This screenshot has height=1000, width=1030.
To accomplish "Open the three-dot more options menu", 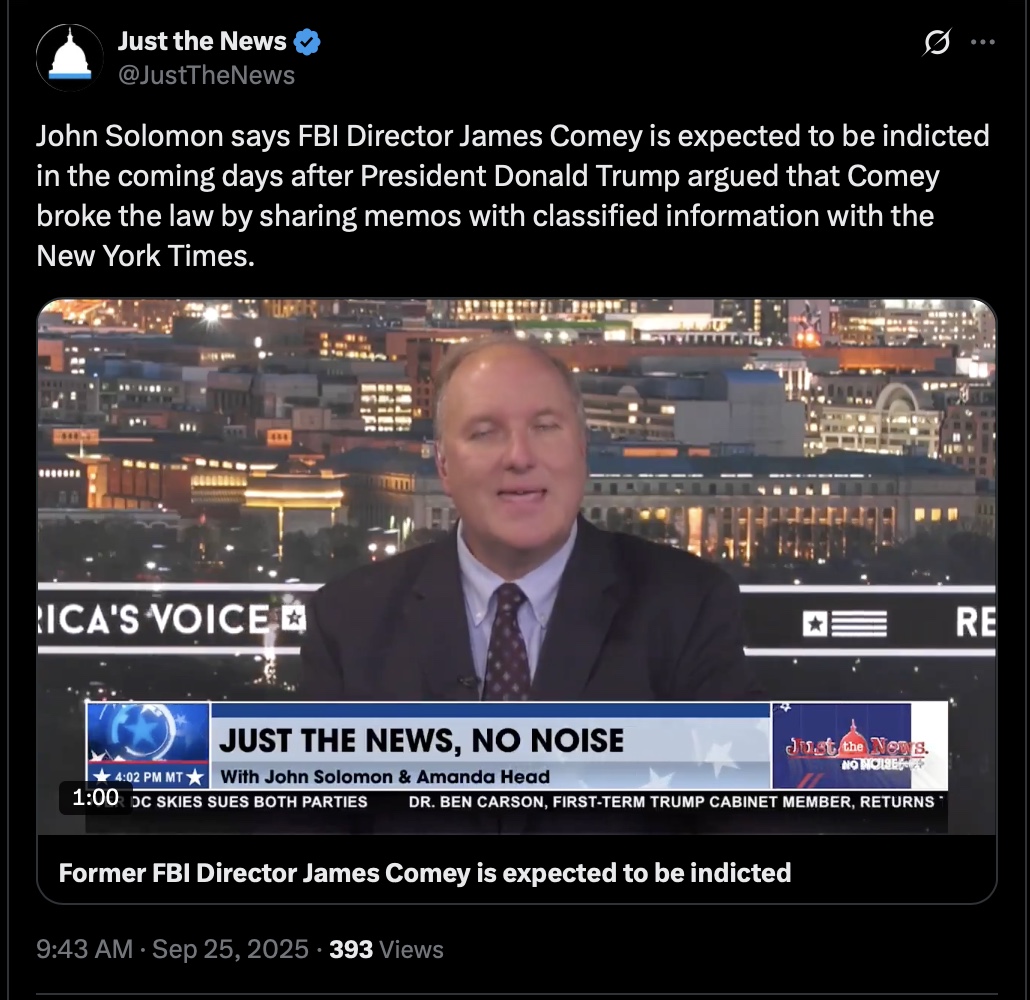I will point(983,42).
